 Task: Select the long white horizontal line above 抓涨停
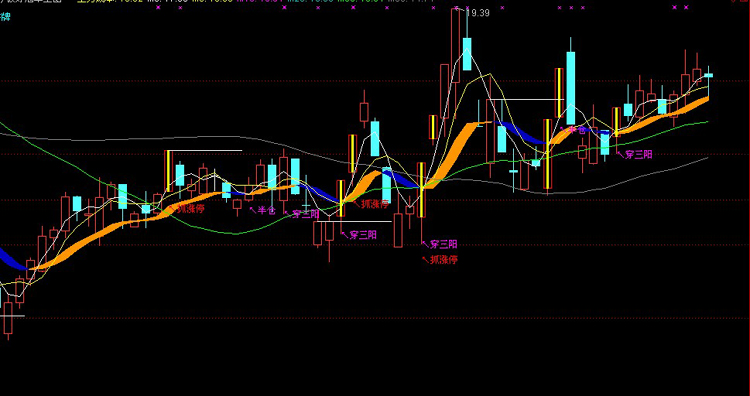205,151
